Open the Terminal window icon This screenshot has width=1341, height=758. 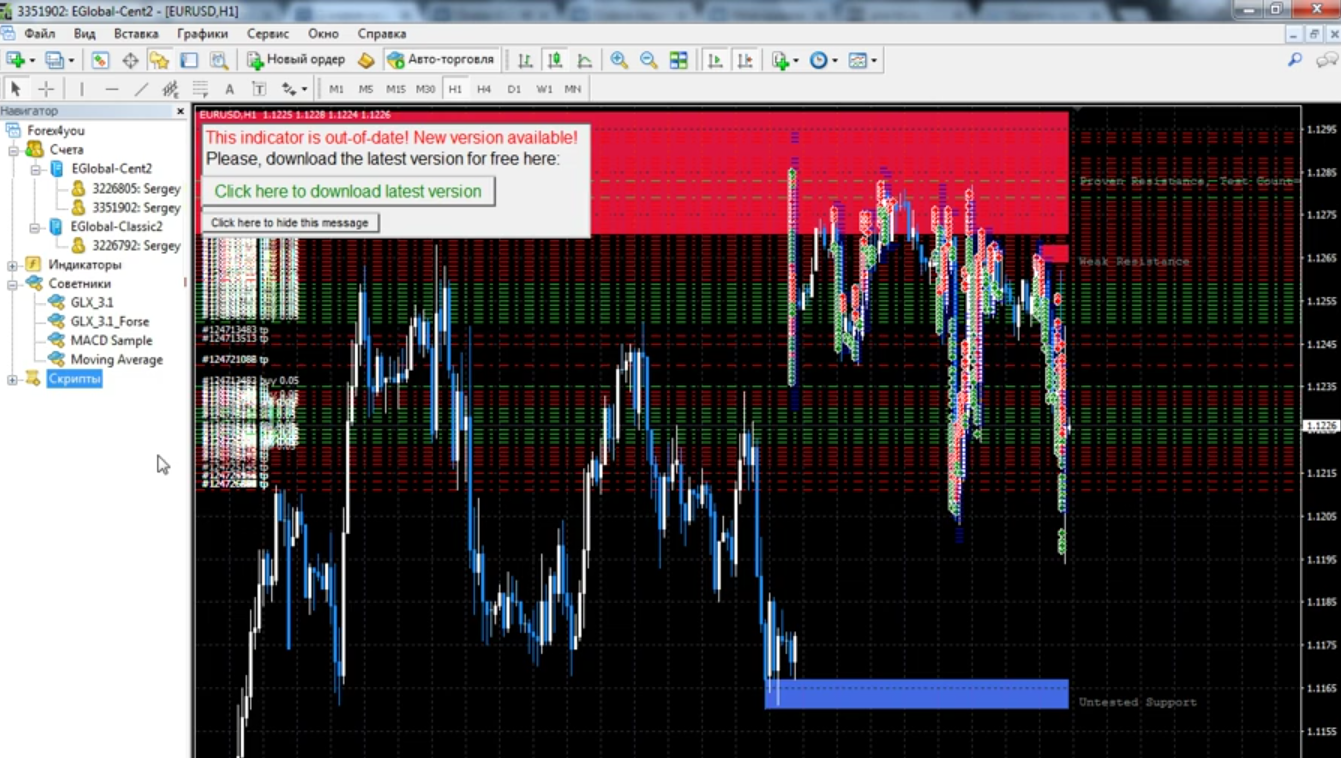[x=189, y=60]
